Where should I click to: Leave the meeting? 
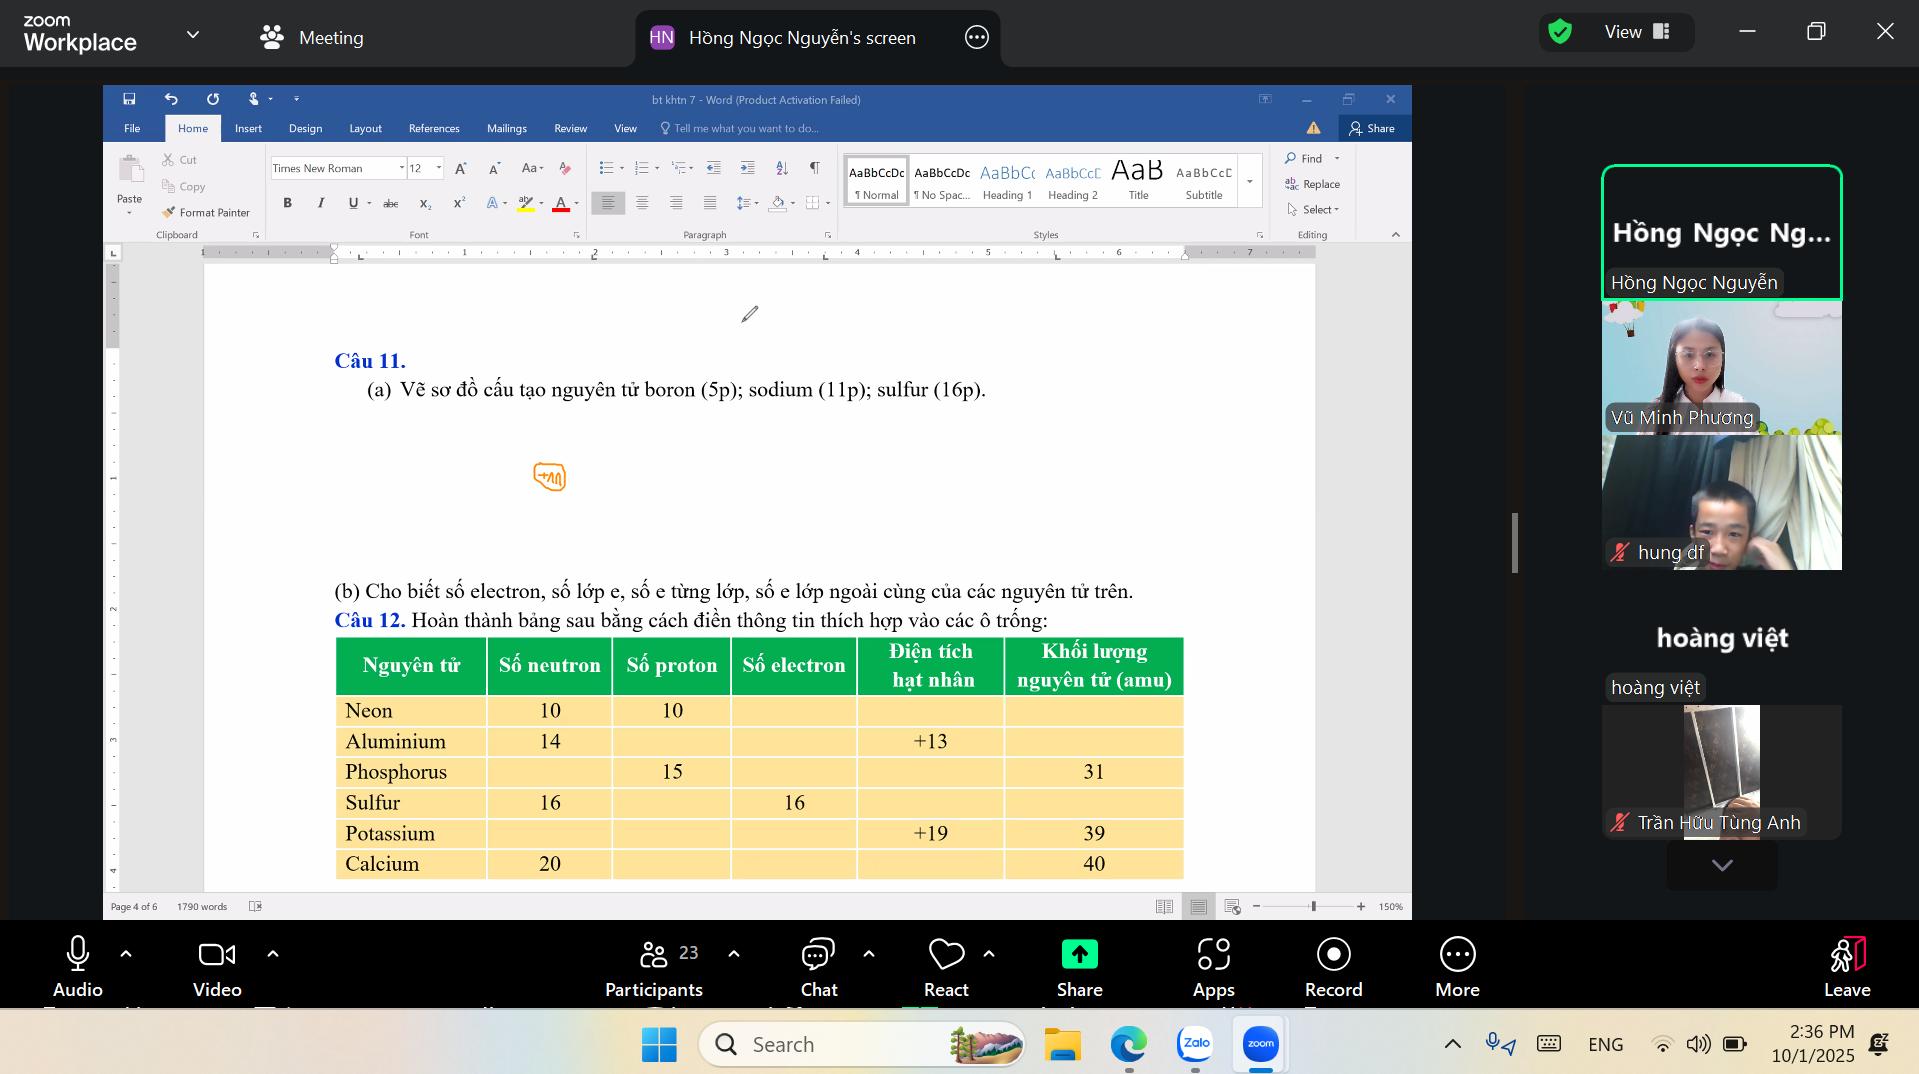(x=1846, y=966)
